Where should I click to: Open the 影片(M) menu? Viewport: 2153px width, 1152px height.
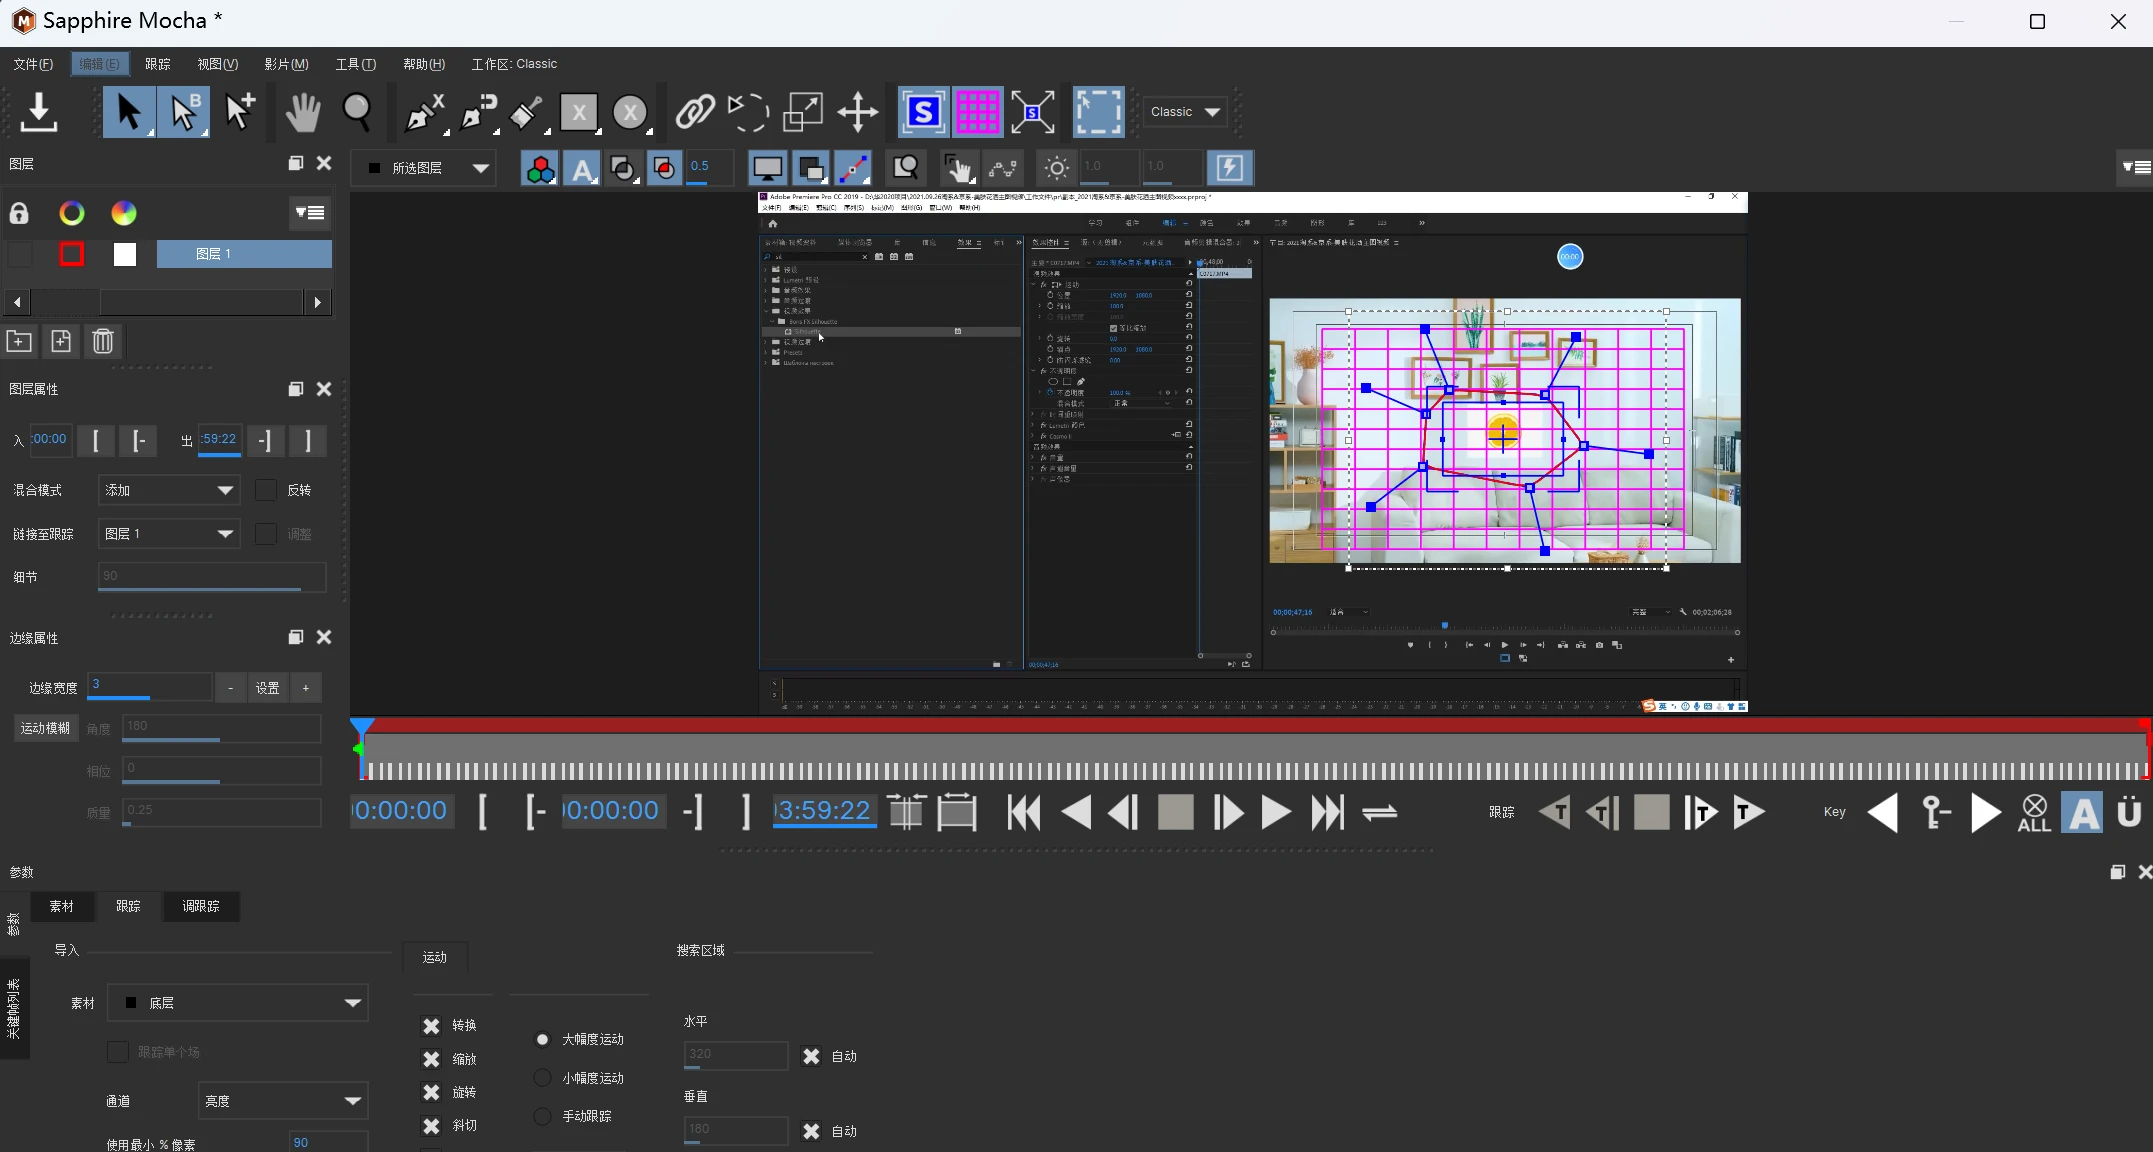pyautogui.click(x=286, y=64)
